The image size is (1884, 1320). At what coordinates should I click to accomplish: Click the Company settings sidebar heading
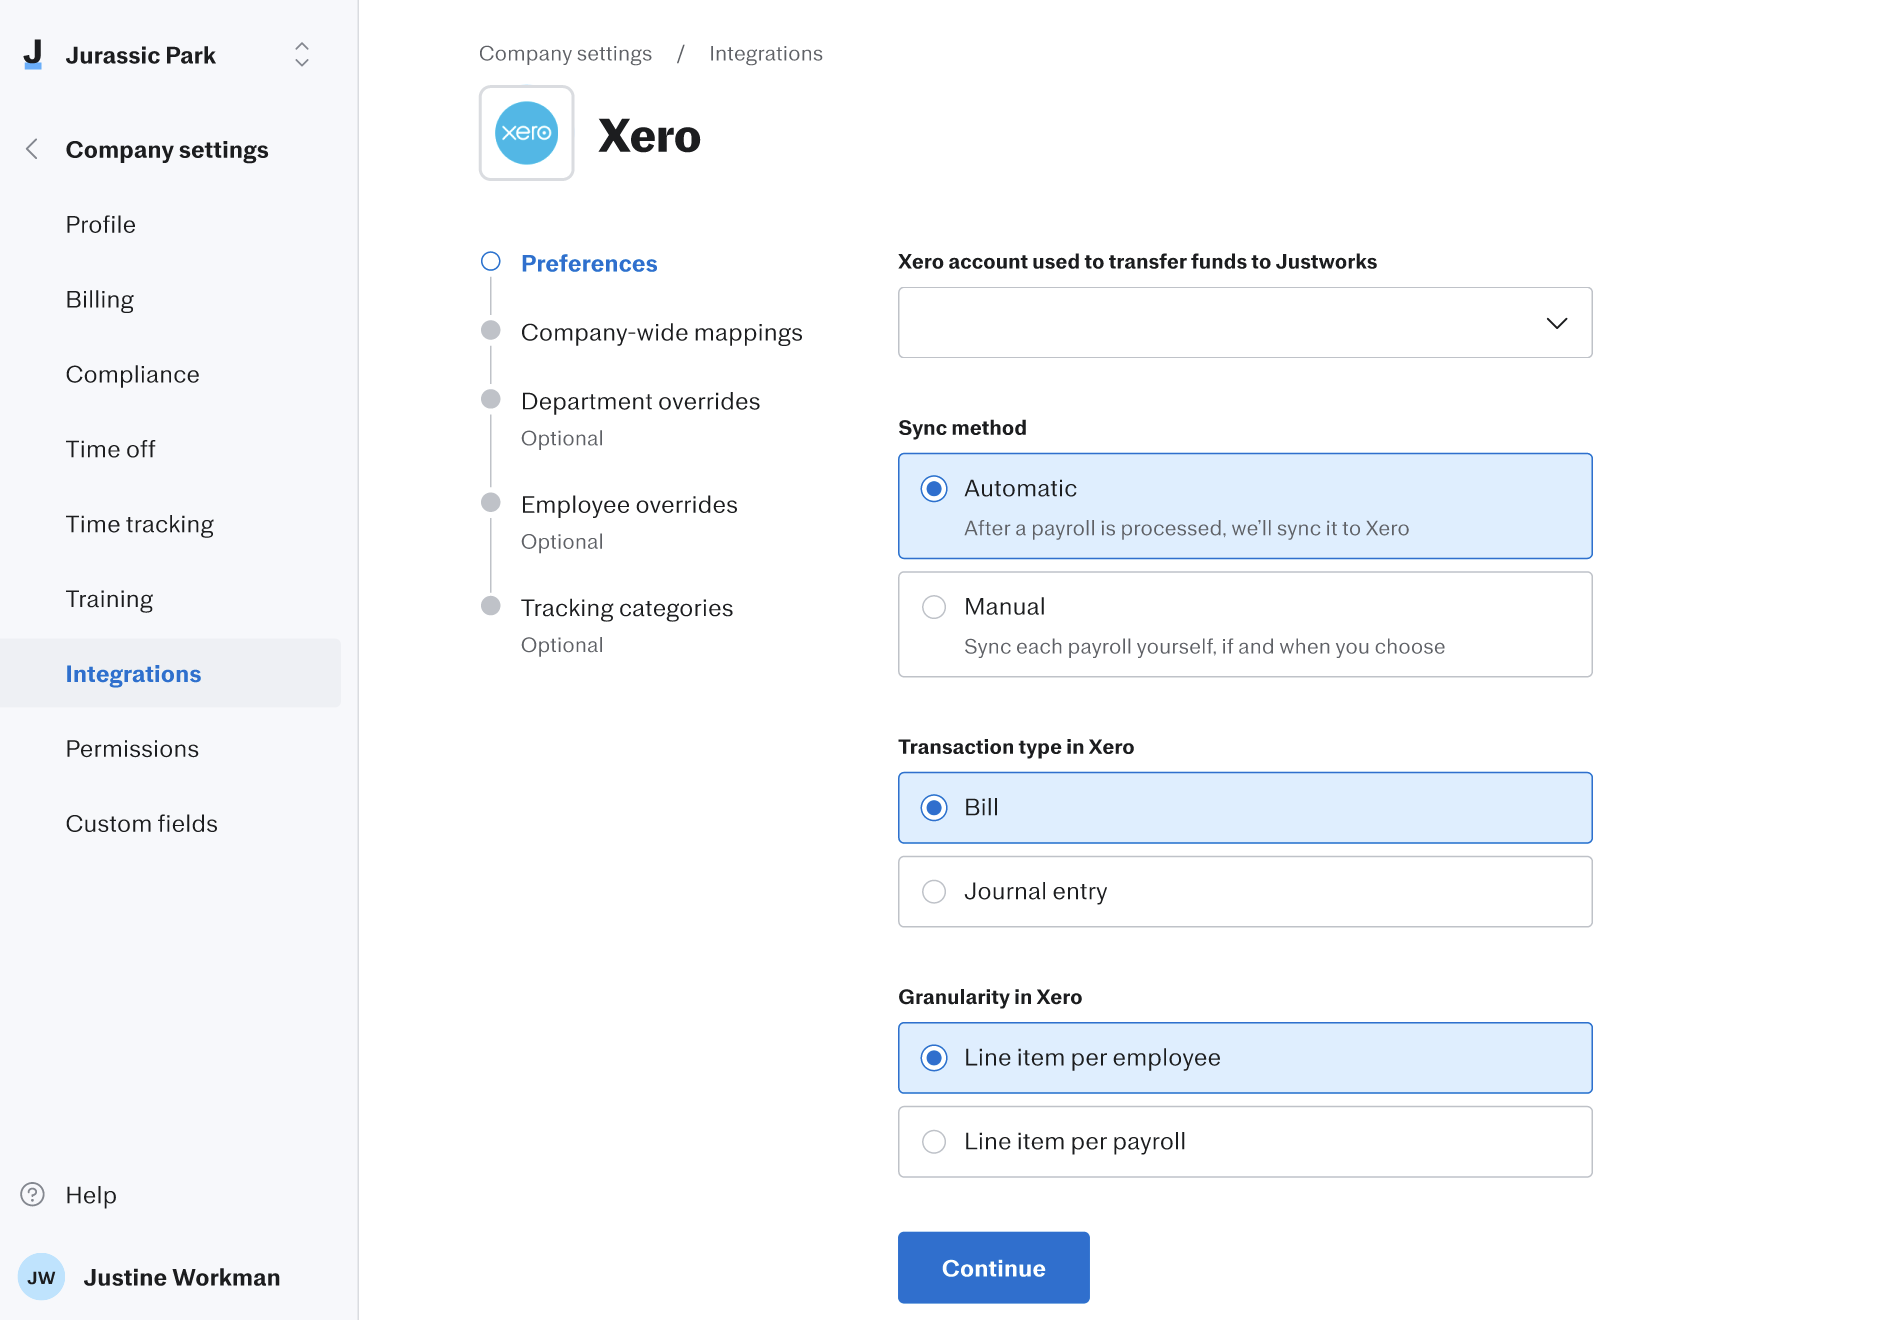(x=167, y=149)
